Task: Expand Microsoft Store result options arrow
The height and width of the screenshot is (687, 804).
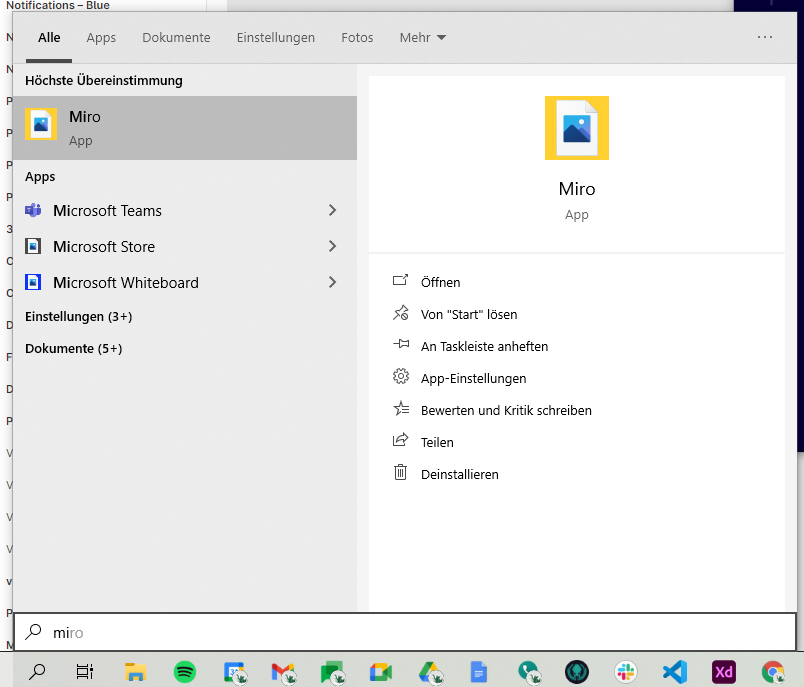Action: coord(332,246)
